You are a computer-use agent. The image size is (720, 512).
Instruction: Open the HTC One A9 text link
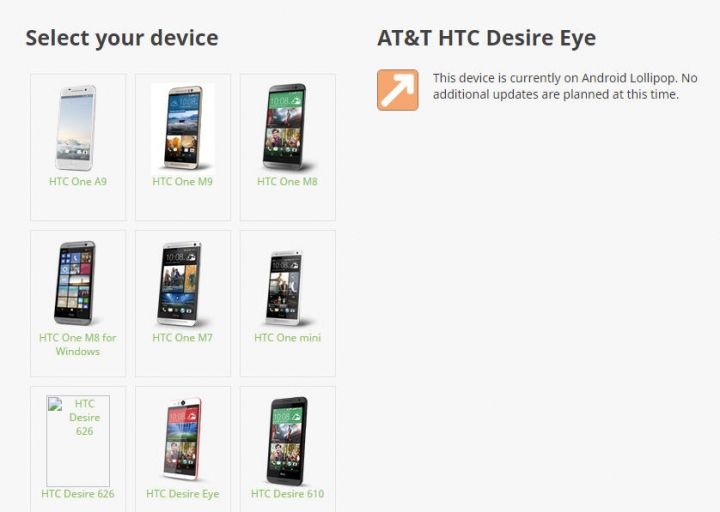78,181
